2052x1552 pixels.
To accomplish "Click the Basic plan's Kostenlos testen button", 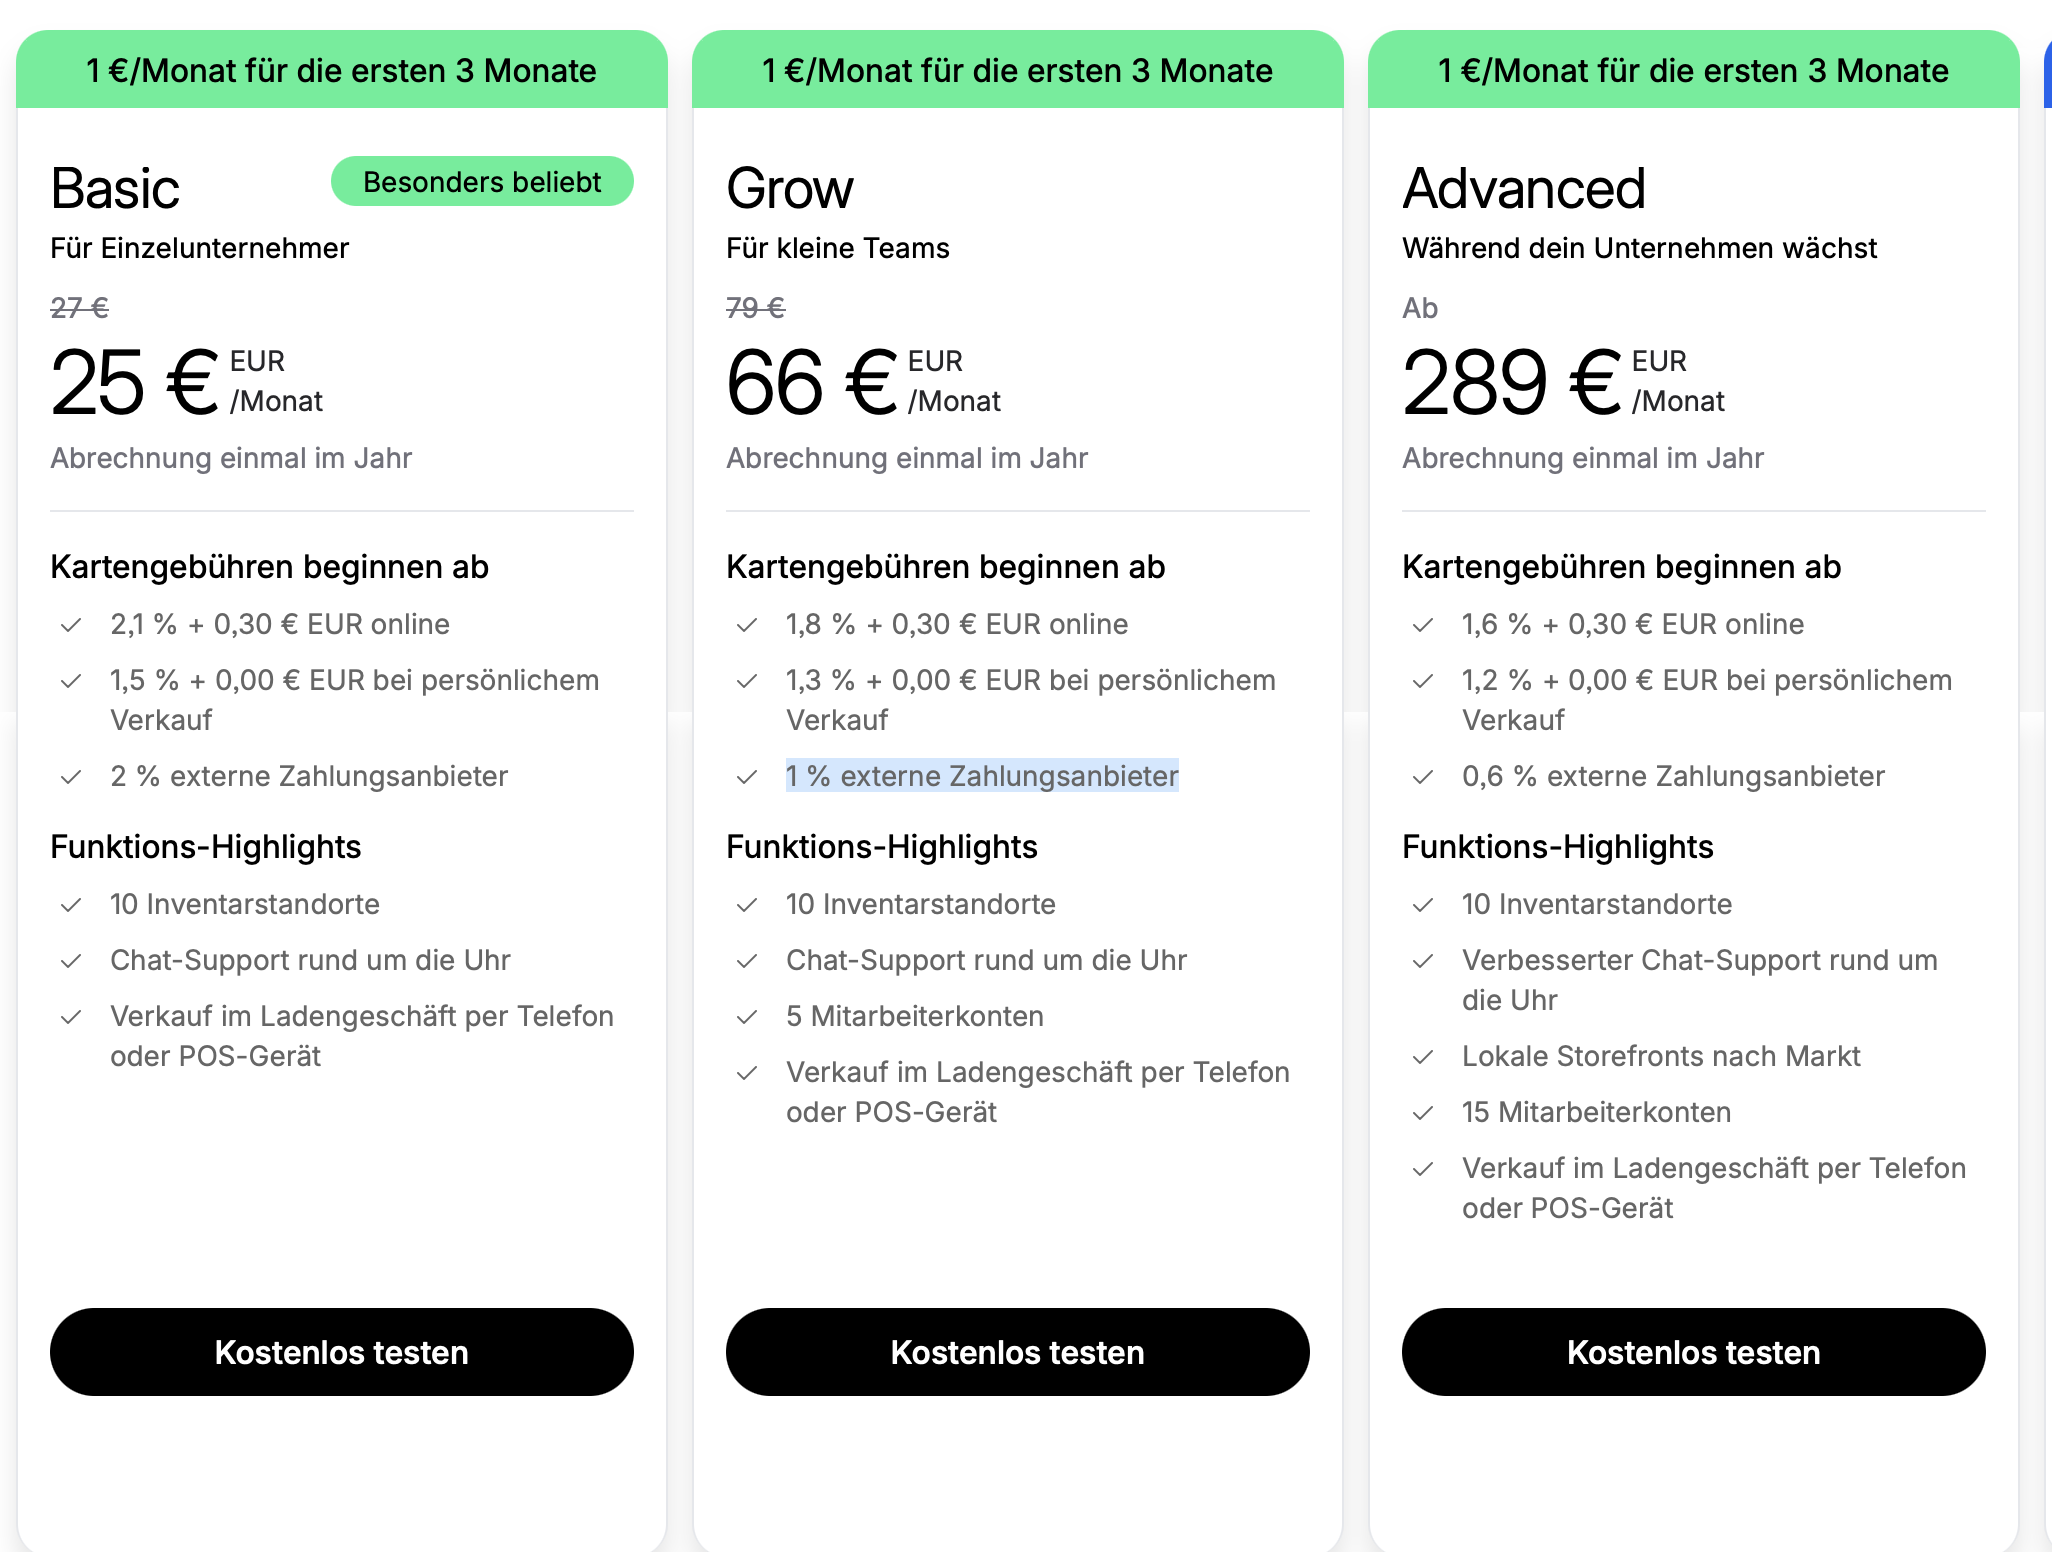I will click(x=341, y=1352).
